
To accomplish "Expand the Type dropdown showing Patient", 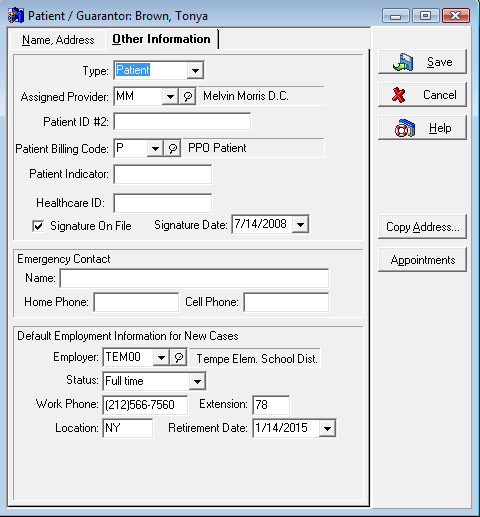I will pyautogui.click(x=195, y=70).
